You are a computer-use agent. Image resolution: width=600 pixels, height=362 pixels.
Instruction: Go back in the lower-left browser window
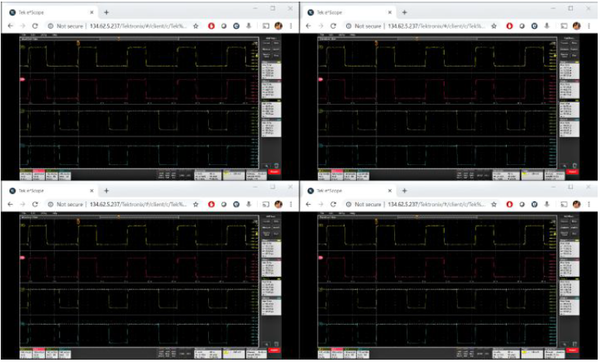(10, 204)
